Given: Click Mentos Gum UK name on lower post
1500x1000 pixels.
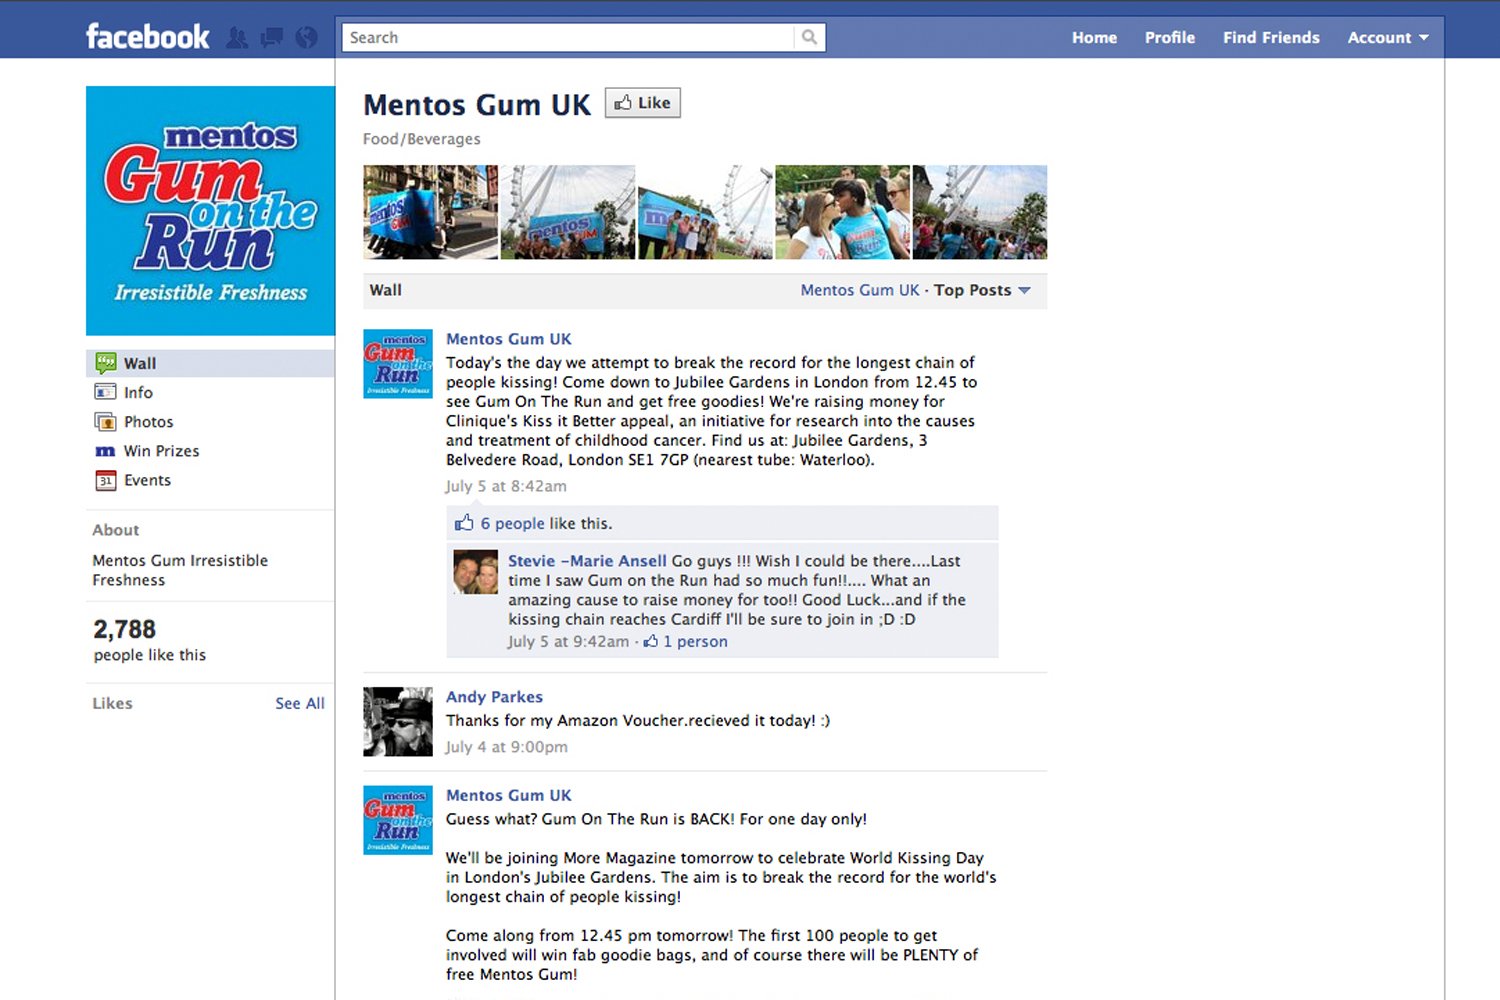Looking at the screenshot, I should click(509, 795).
